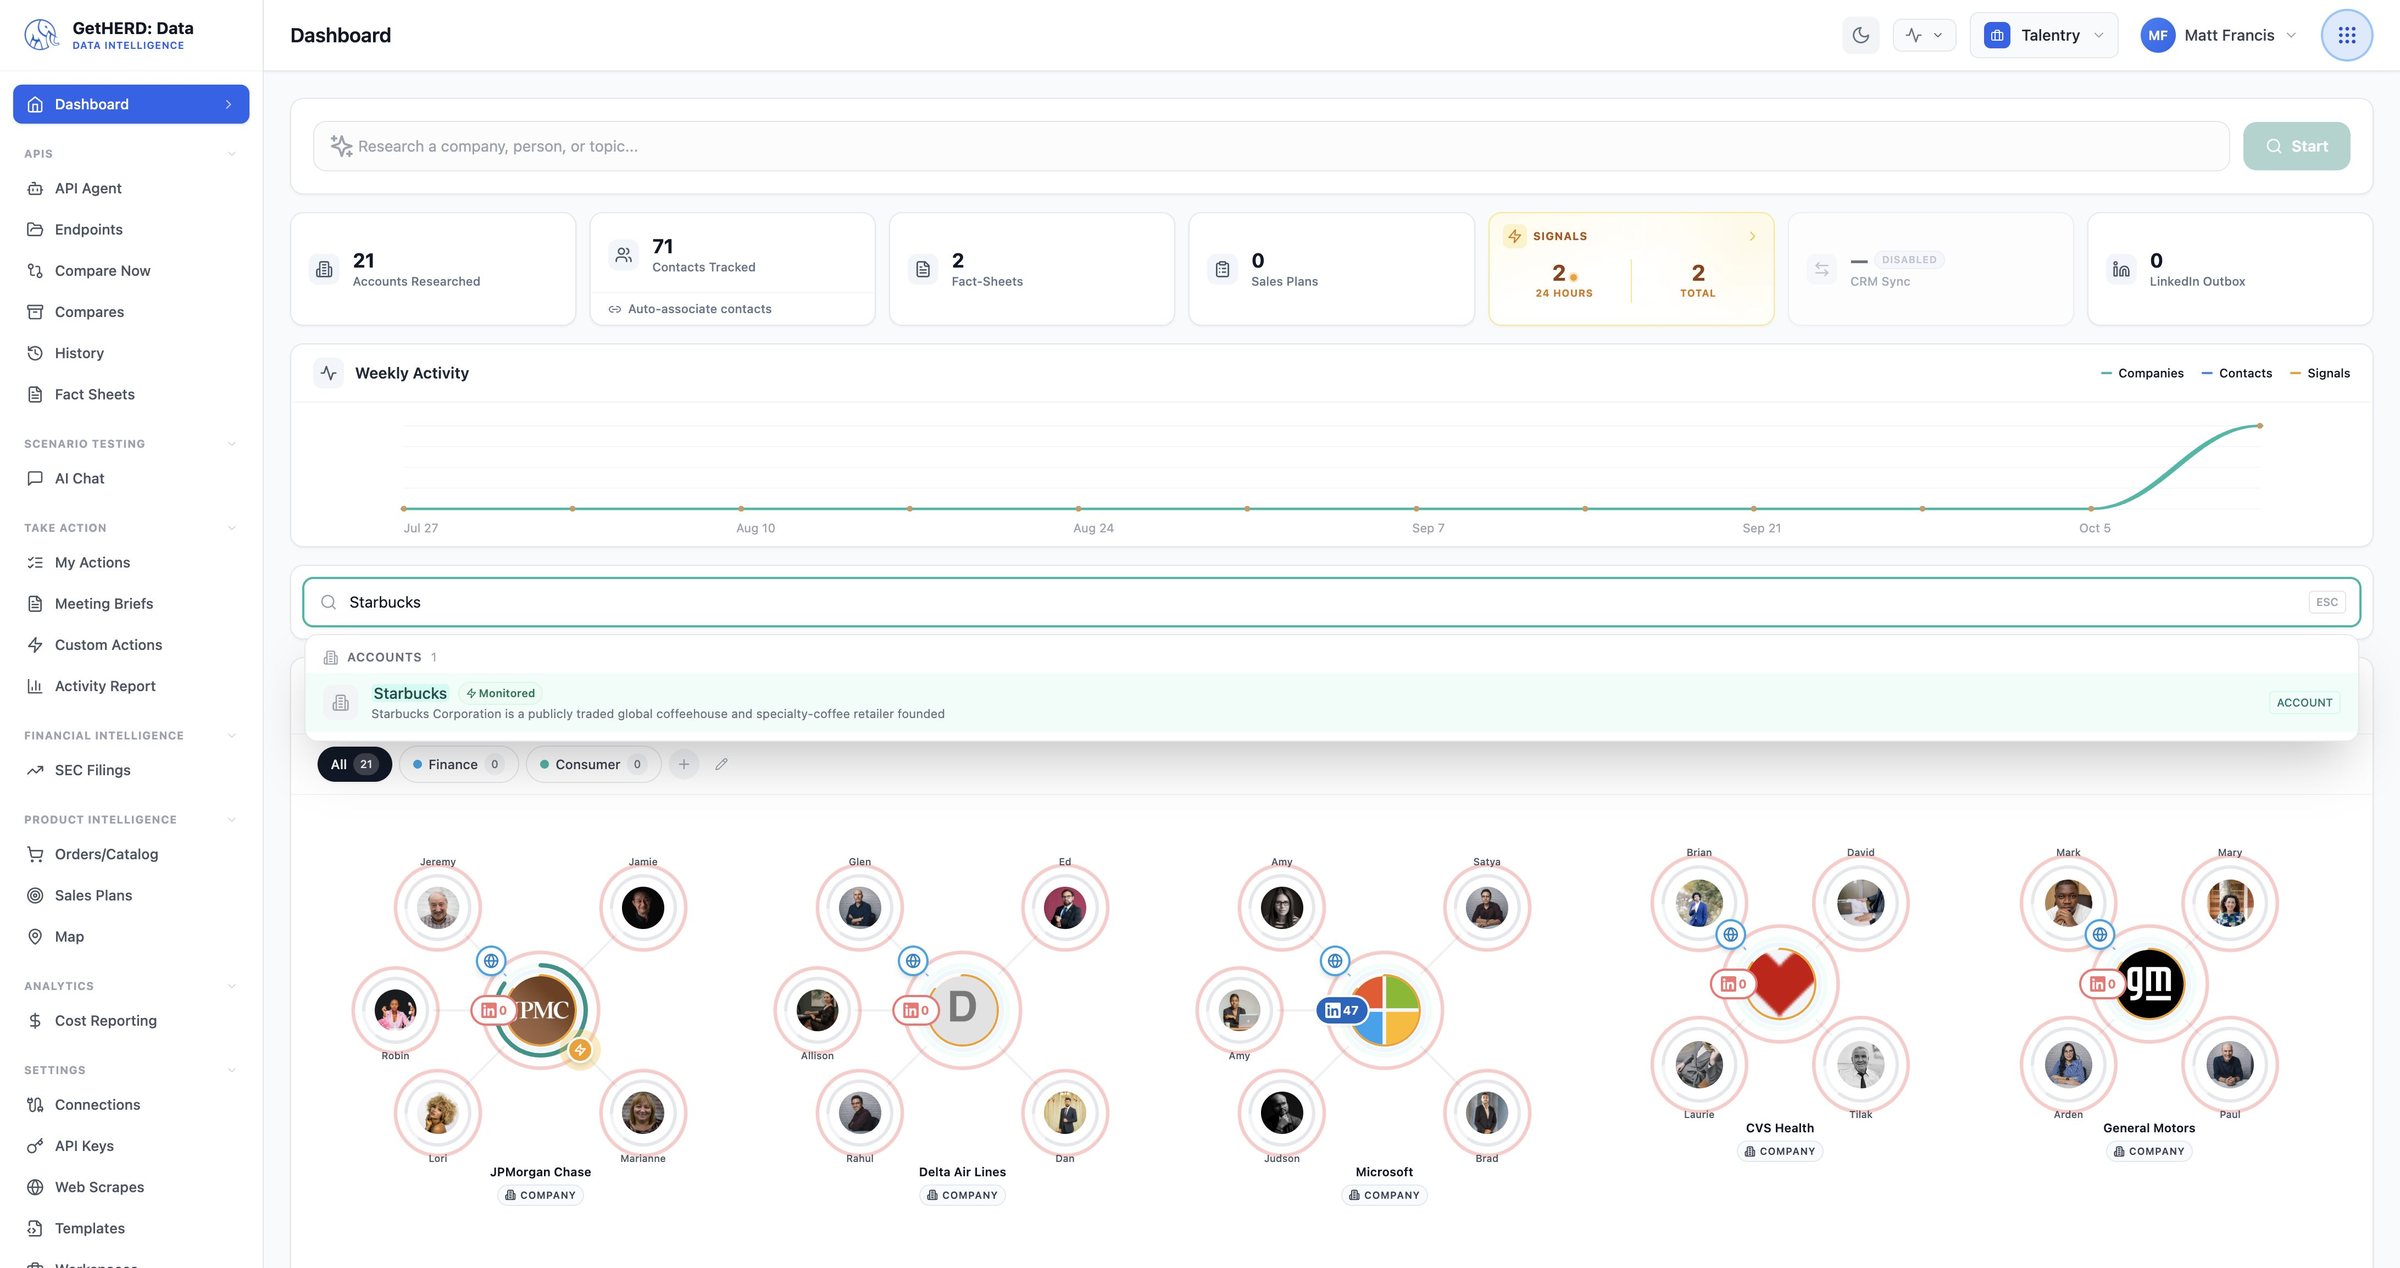
Task: Open the Talentry workspace dropdown
Action: 2043,35
